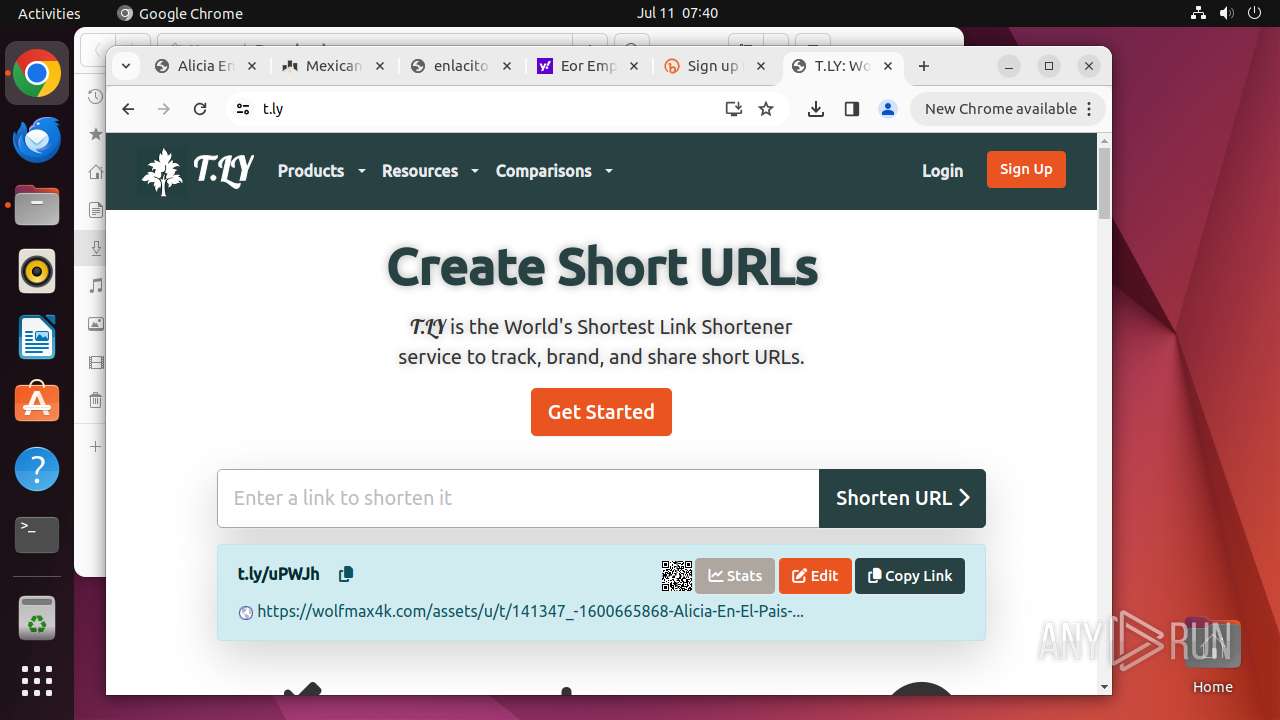Click the install app icon in address bar
Screen dimensions: 1280x720
[734, 109]
